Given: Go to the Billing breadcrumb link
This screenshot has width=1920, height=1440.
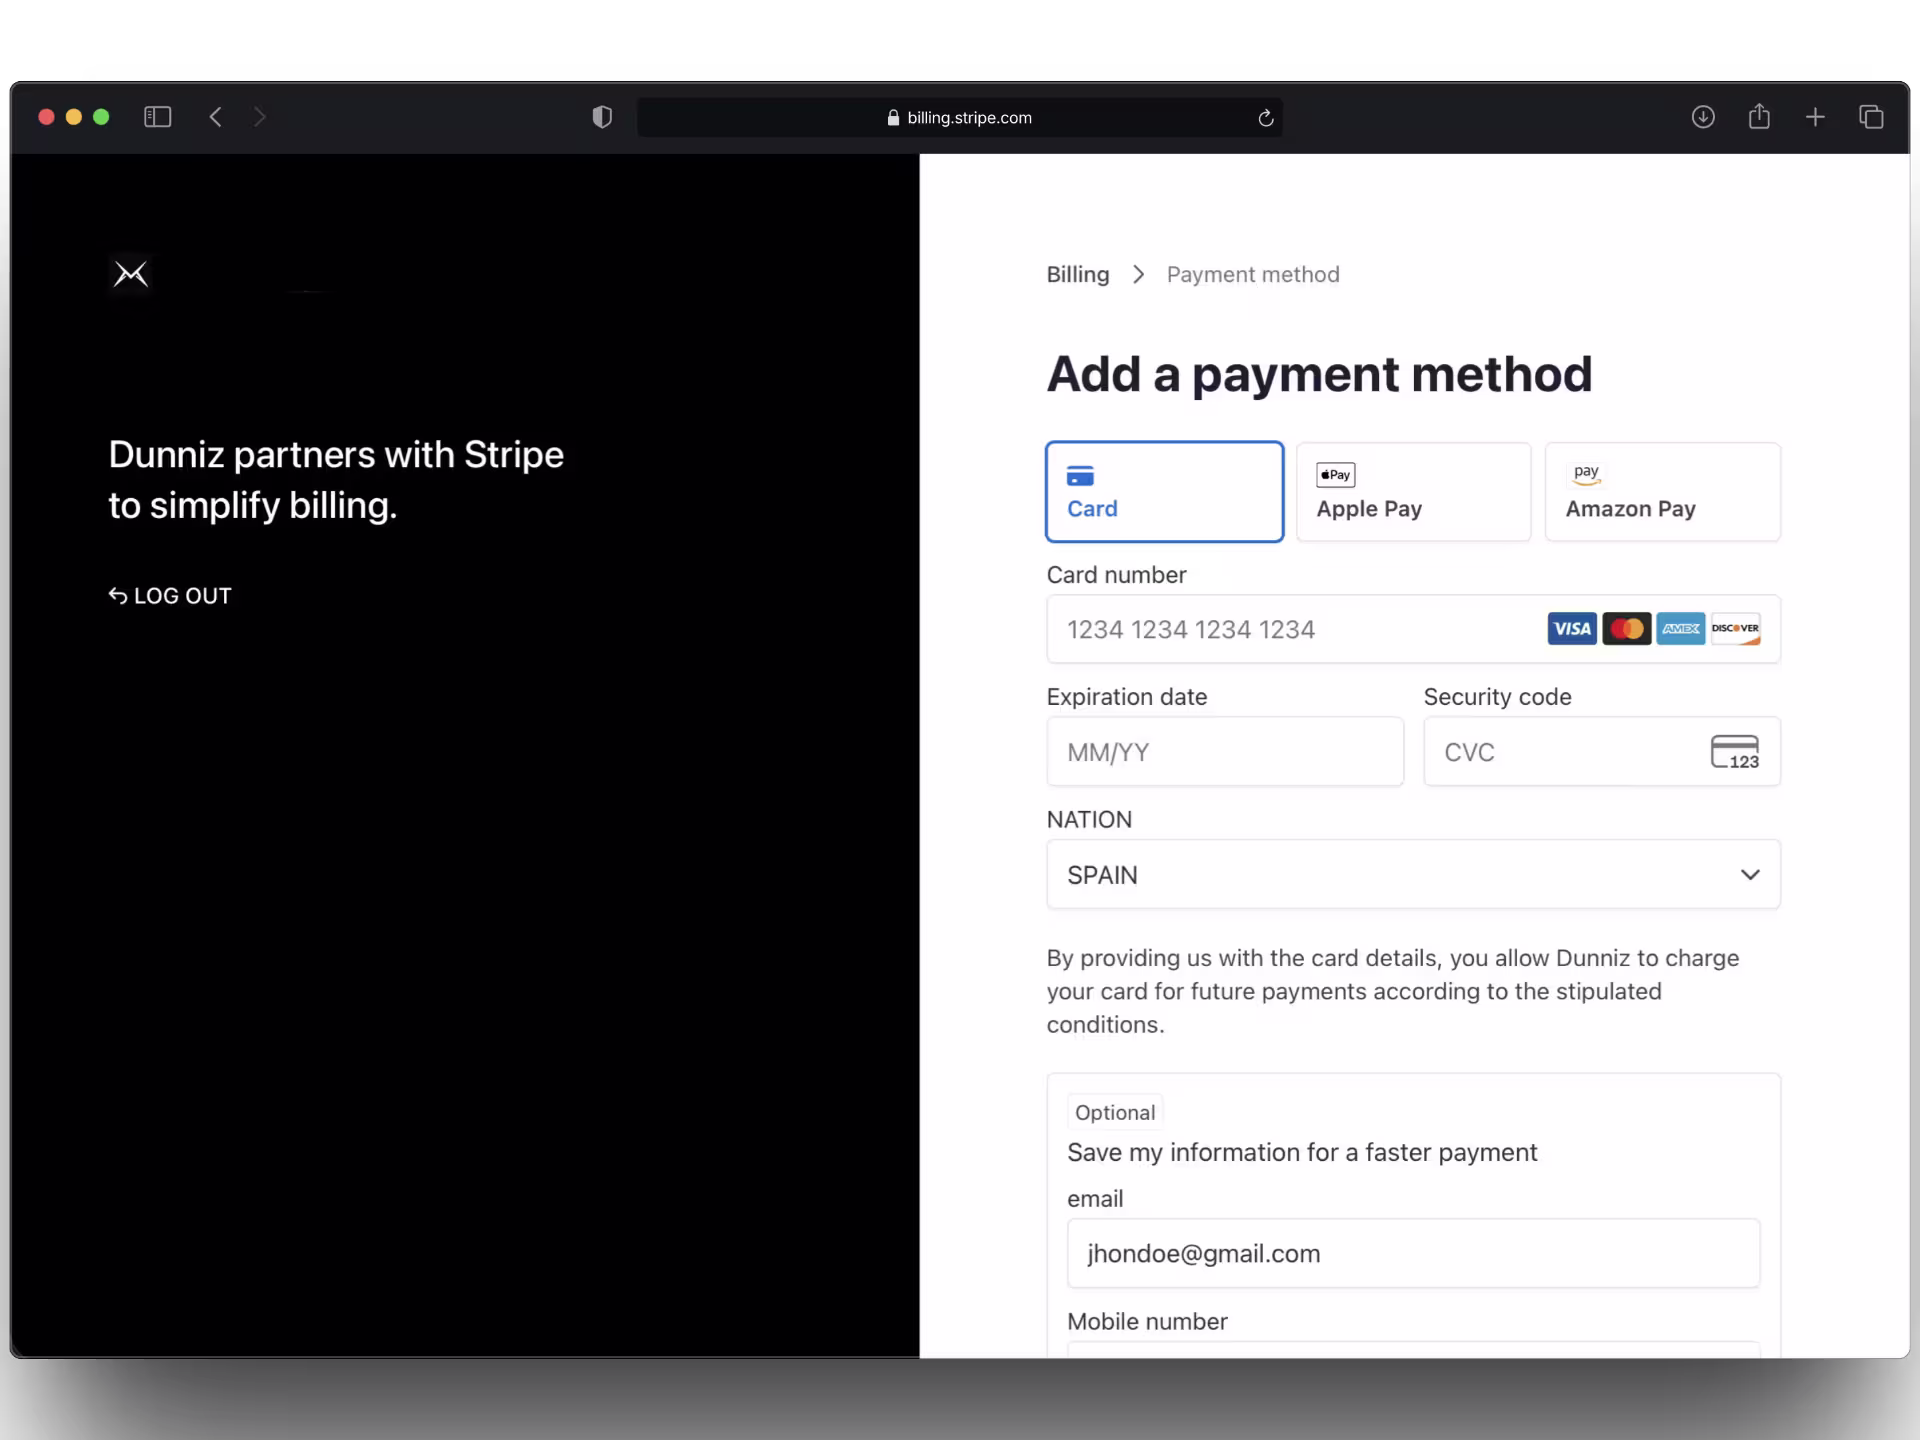Looking at the screenshot, I should (1078, 275).
